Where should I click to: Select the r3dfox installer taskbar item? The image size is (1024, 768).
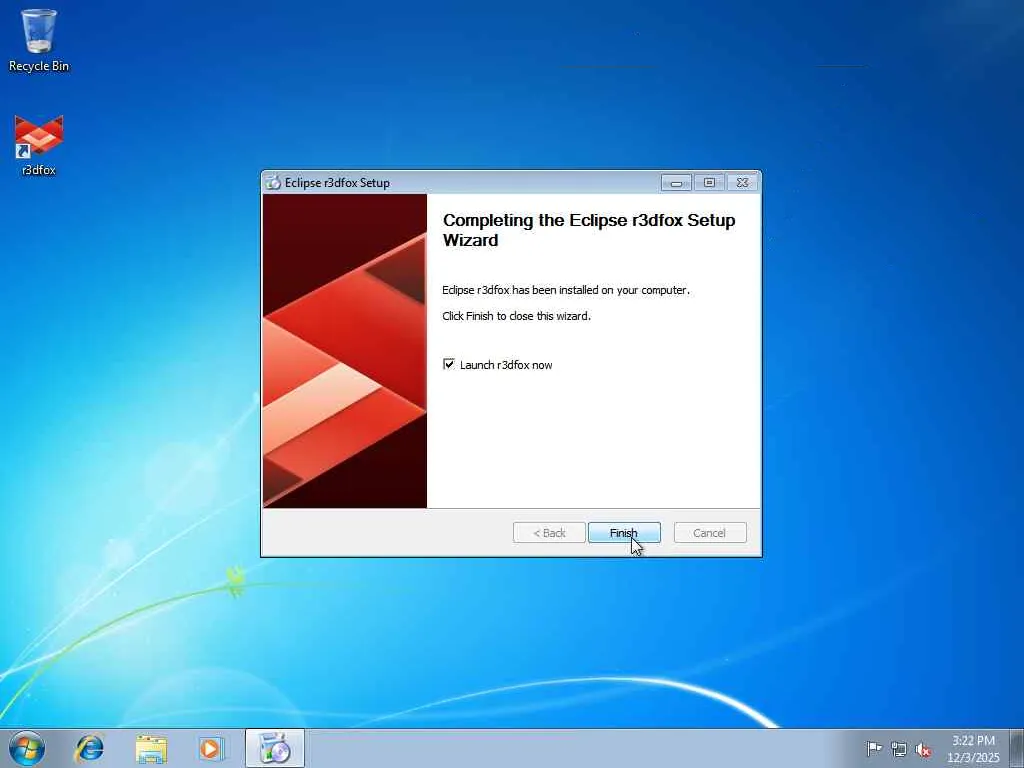coord(275,748)
